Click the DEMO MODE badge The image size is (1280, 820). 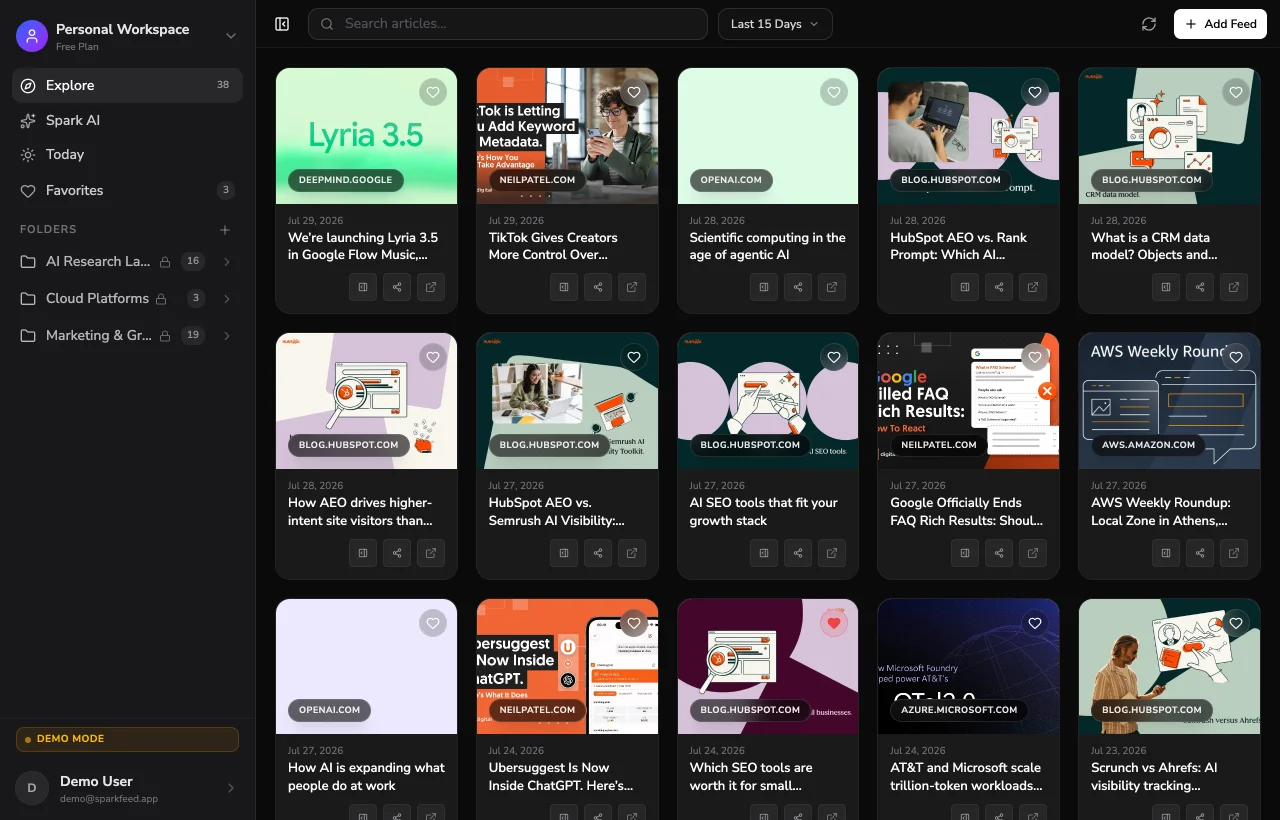point(127,739)
